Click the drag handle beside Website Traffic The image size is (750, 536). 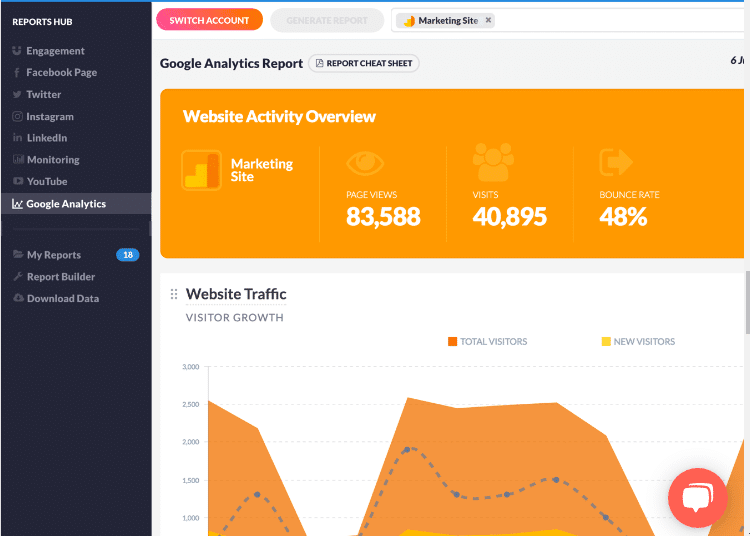(x=174, y=294)
